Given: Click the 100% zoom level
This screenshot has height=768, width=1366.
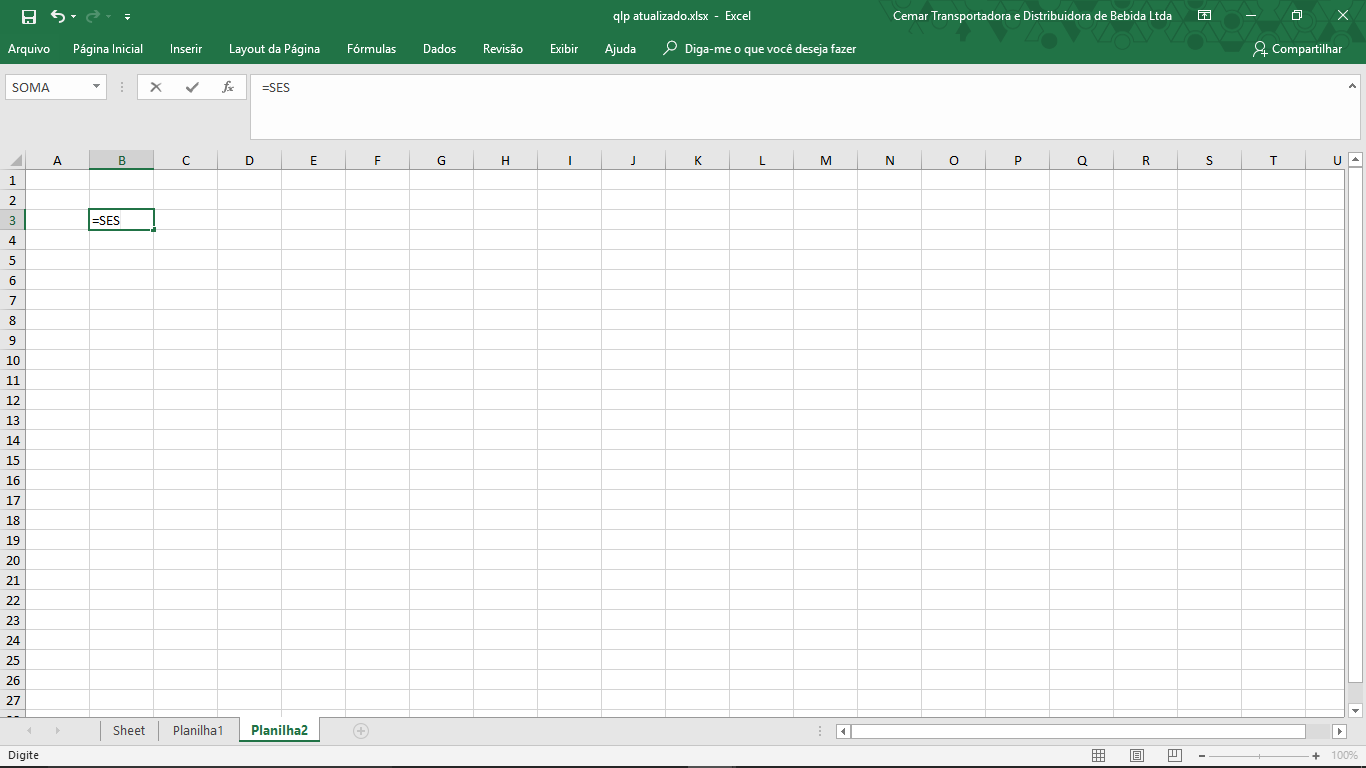Looking at the screenshot, I should 1344,756.
